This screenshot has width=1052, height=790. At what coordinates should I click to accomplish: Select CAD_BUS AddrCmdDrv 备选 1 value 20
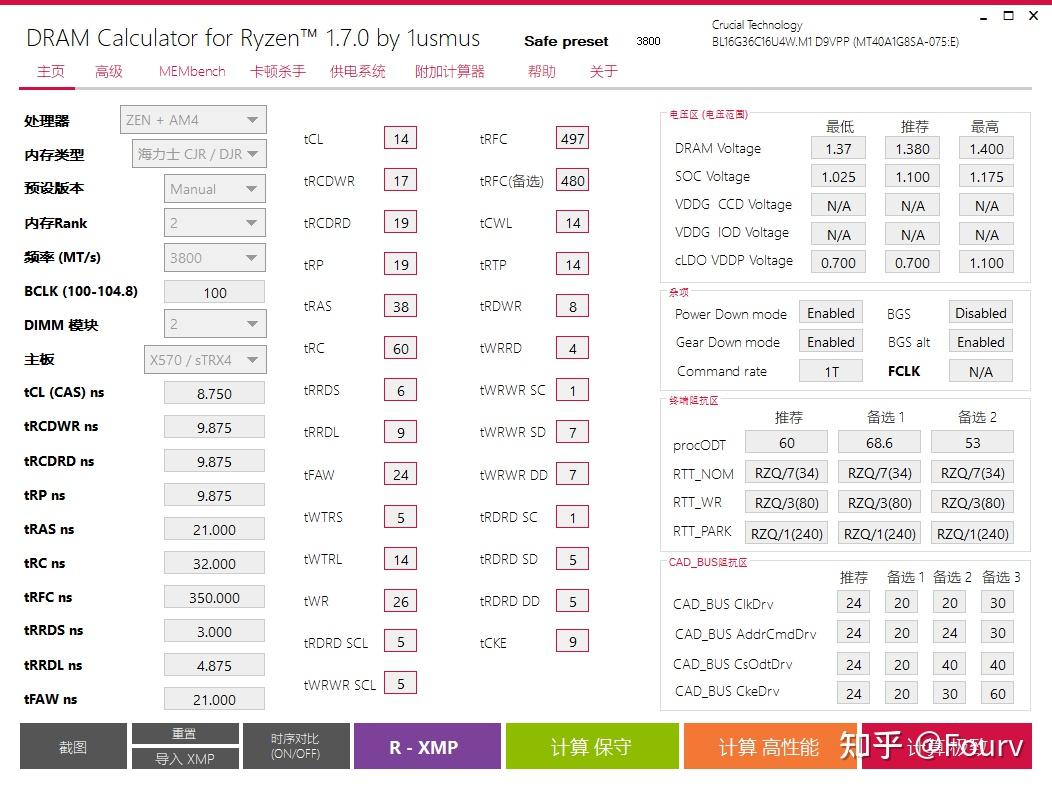(x=902, y=633)
